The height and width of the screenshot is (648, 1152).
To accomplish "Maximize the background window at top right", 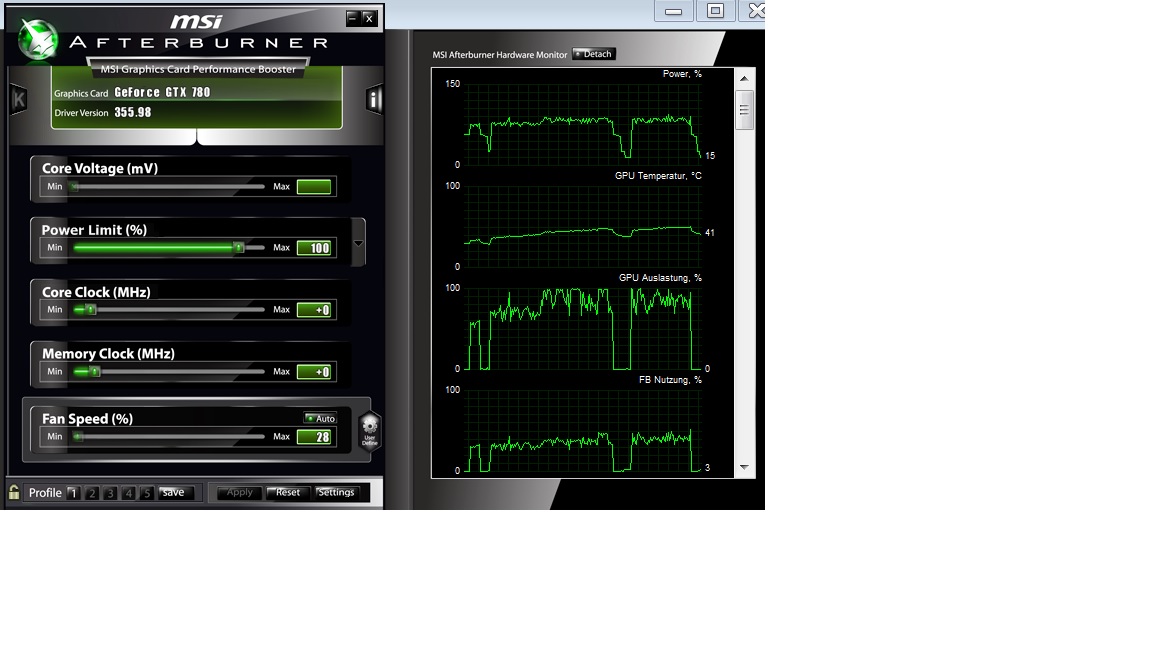I will point(716,10).
